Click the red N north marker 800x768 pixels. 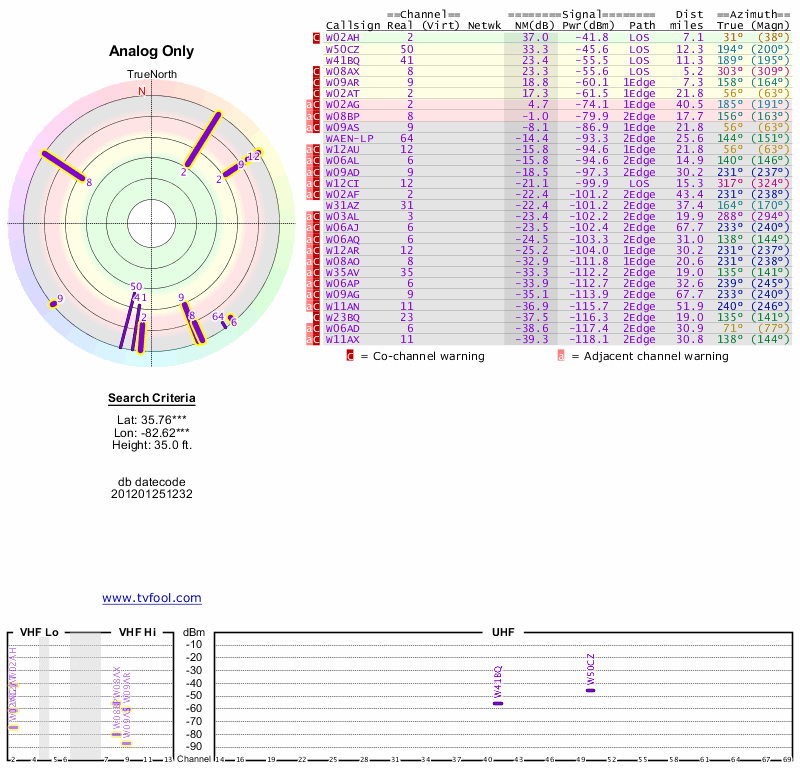(x=142, y=91)
